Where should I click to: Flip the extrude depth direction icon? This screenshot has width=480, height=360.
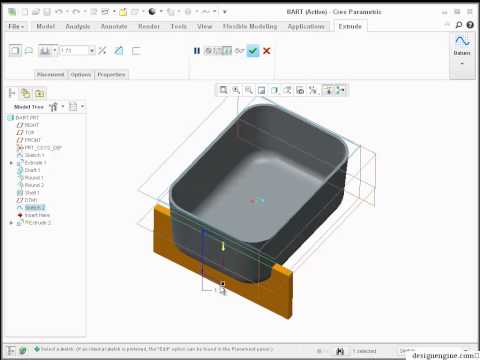coord(102,51)
